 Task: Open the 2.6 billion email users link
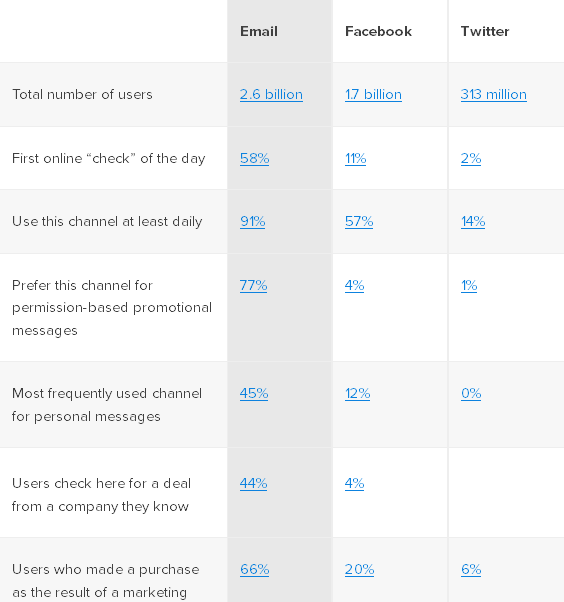[x=271, y=94]
